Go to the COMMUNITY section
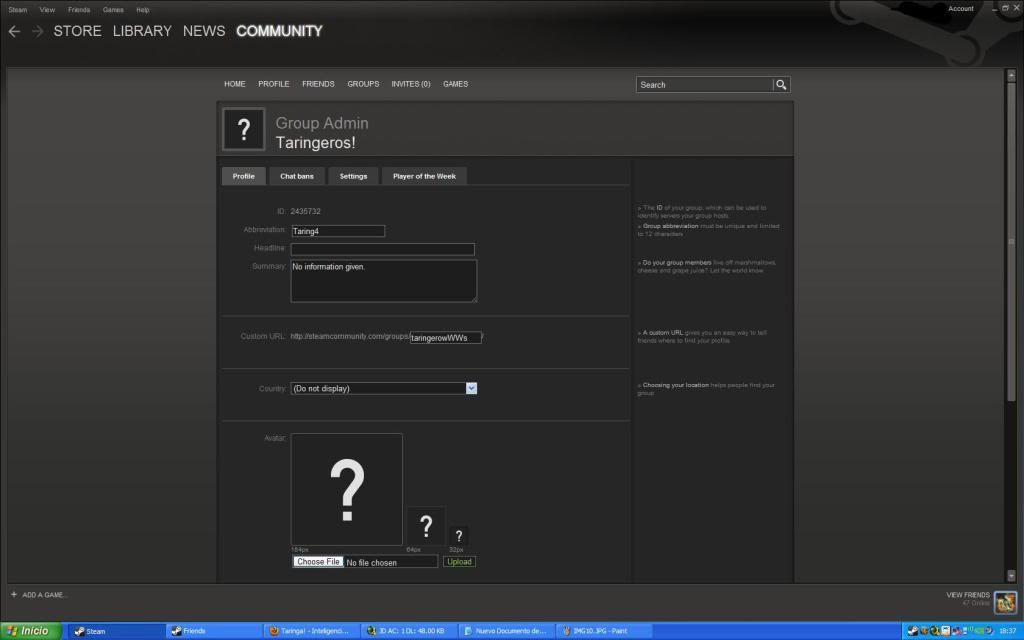1024x640 pixels. (x=280, y=31)
